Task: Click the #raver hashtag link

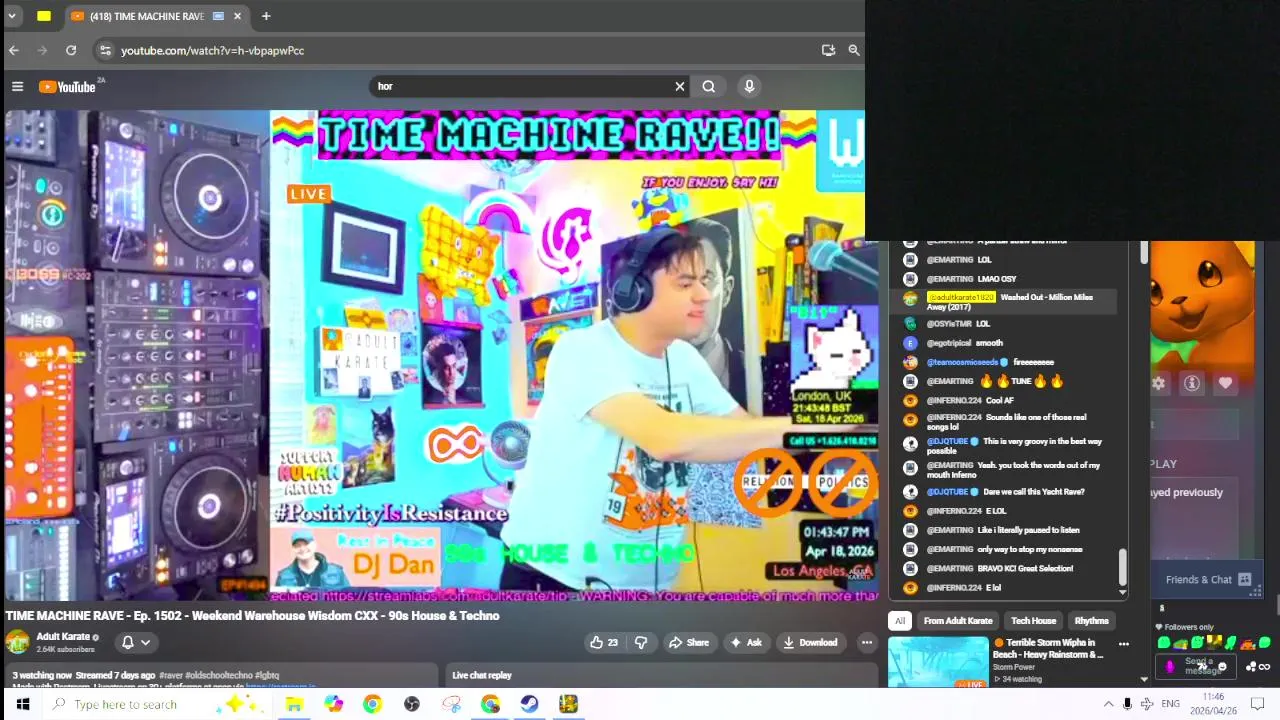Action: click(x=171, y=675)
